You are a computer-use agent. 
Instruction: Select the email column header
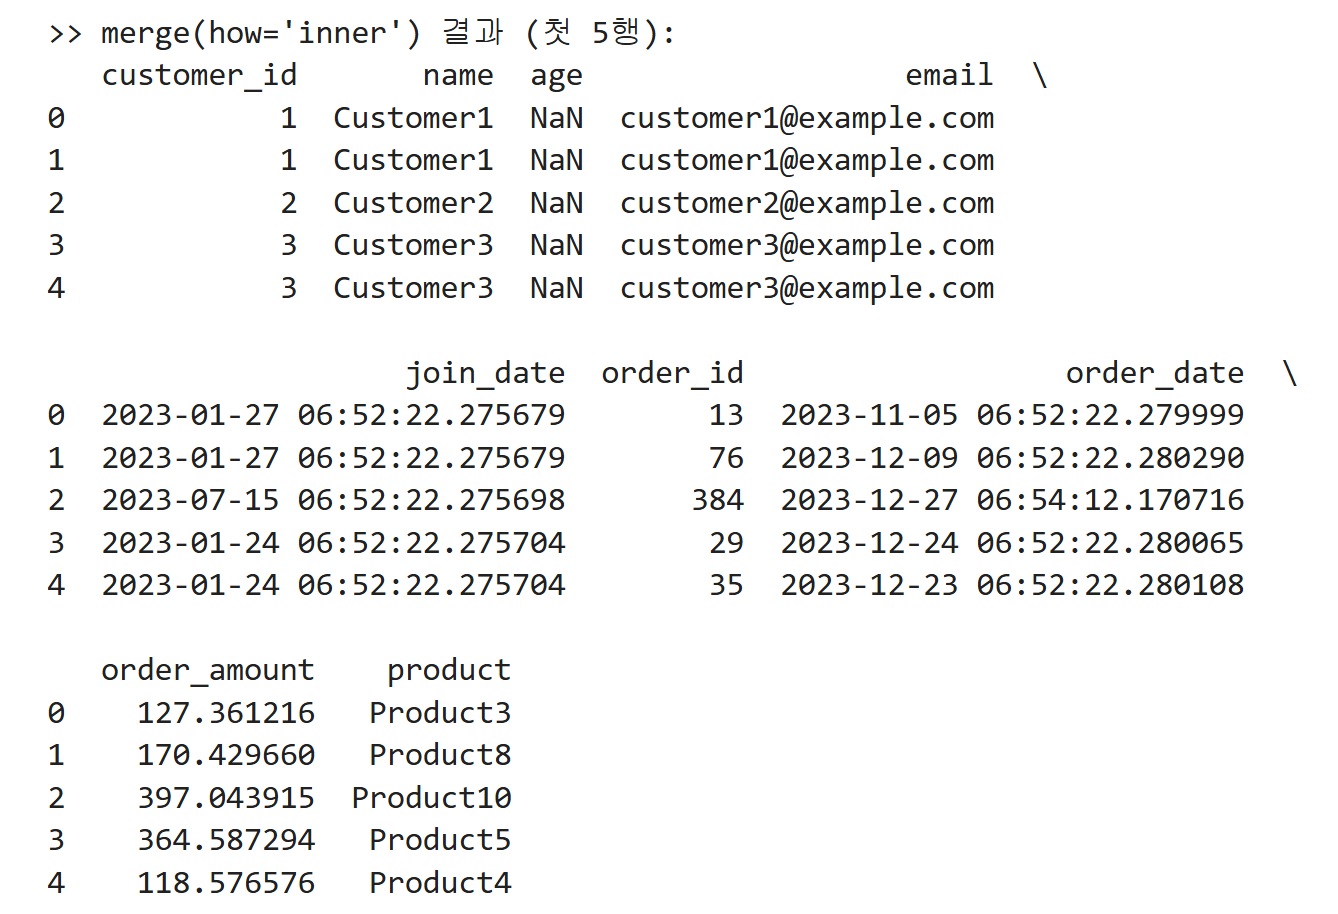click(x=949, y=76)
